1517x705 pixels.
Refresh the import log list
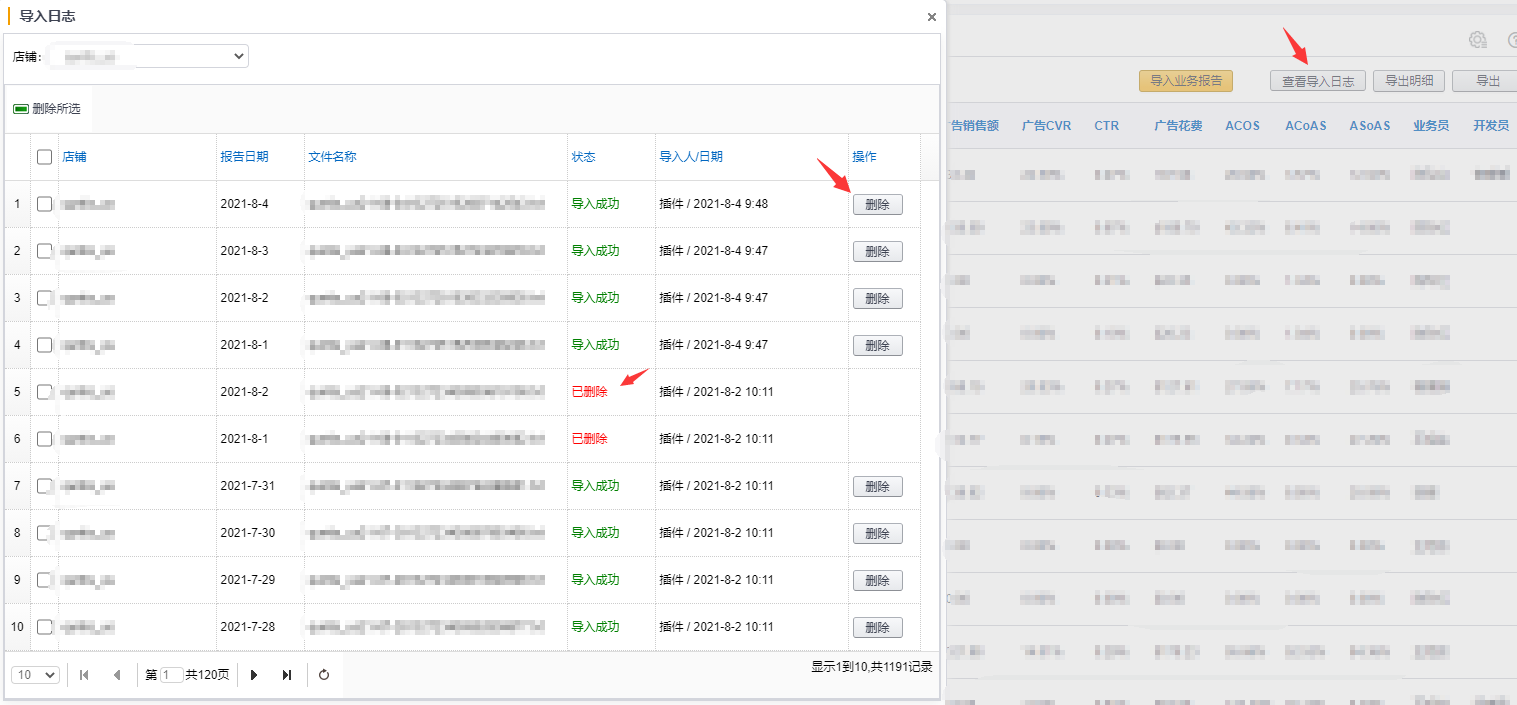pos(324,675)
